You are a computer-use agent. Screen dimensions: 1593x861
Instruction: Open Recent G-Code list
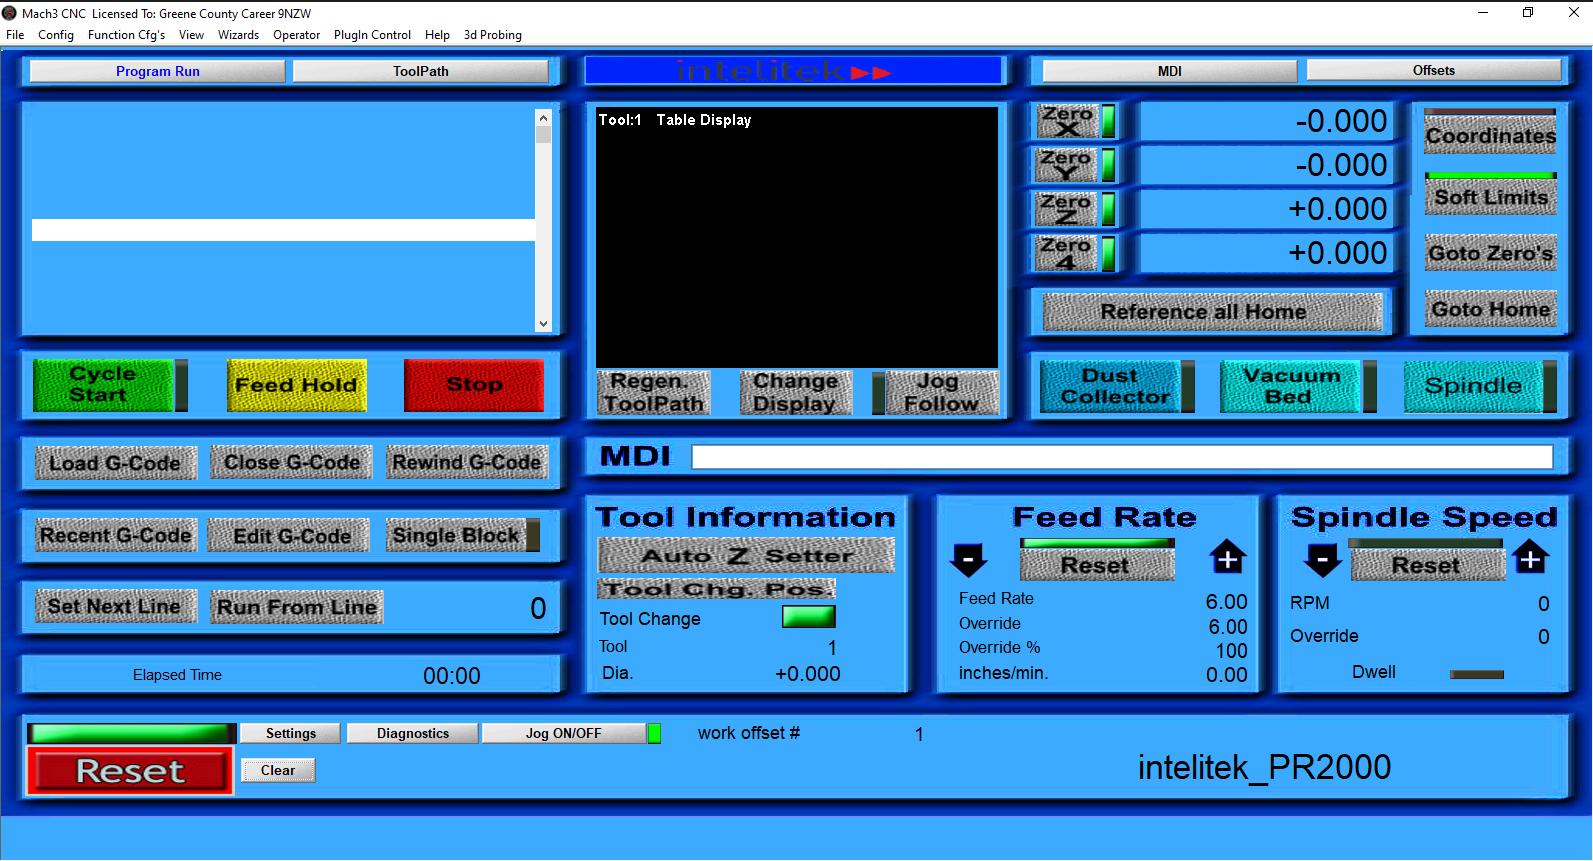(115, 536)
